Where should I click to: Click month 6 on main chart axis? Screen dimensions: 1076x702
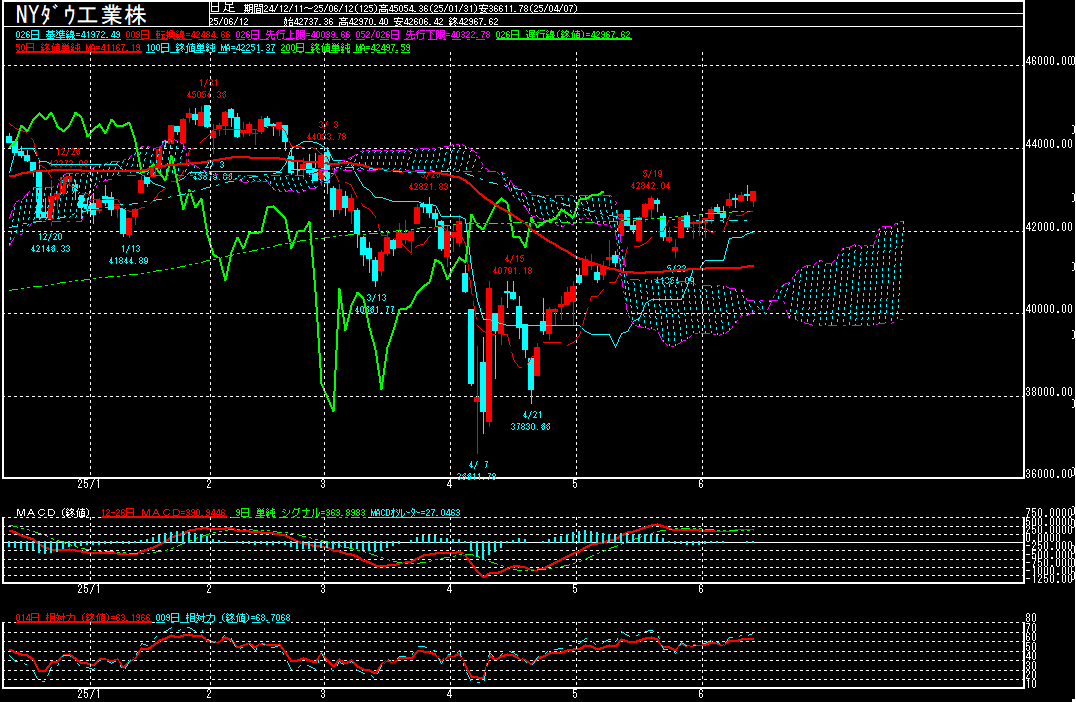(701, 484)
